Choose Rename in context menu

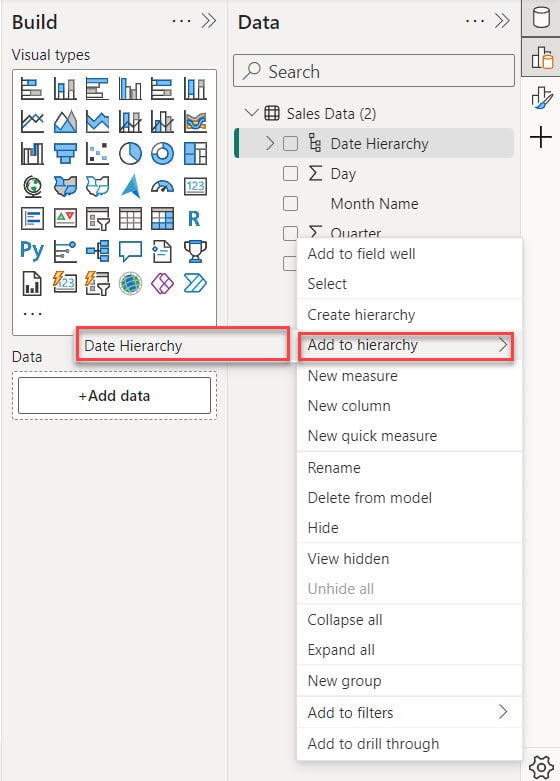pos(409,468)
